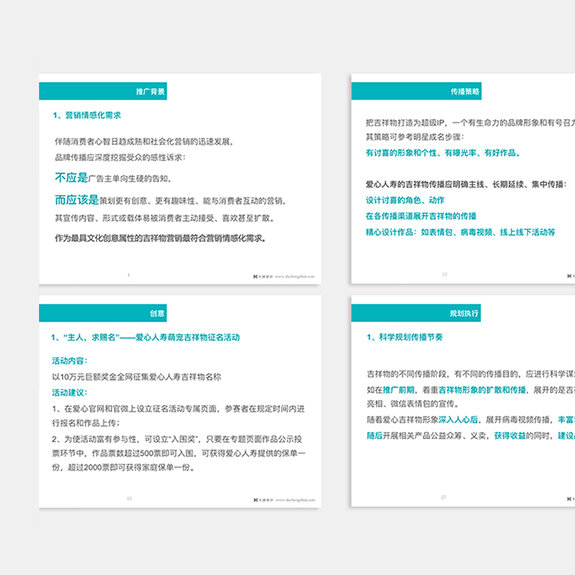Click the line starting 爱心人寿的吉祥物传播应明确主线

[x=466, y=184]
